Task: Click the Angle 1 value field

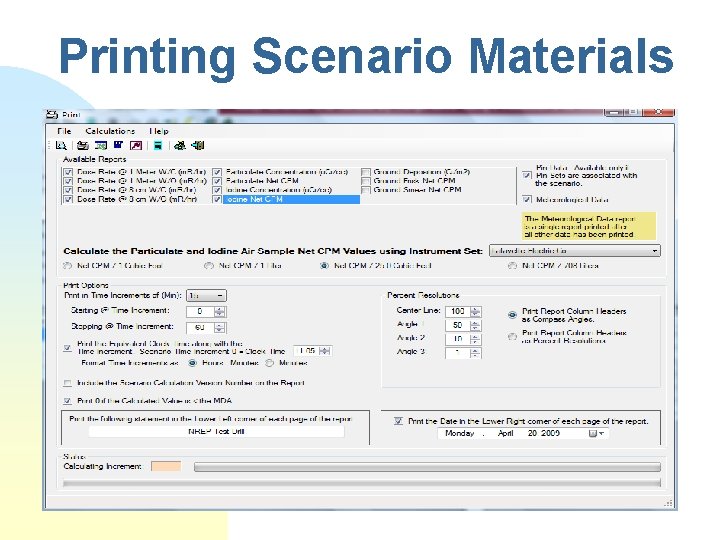Action: (x=457, y=325)
